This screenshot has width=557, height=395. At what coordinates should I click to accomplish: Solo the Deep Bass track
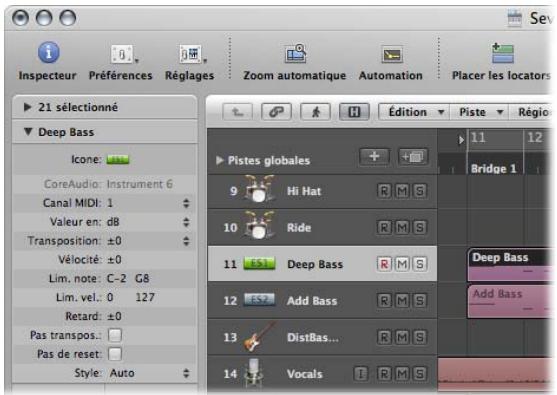coord(420,264)
